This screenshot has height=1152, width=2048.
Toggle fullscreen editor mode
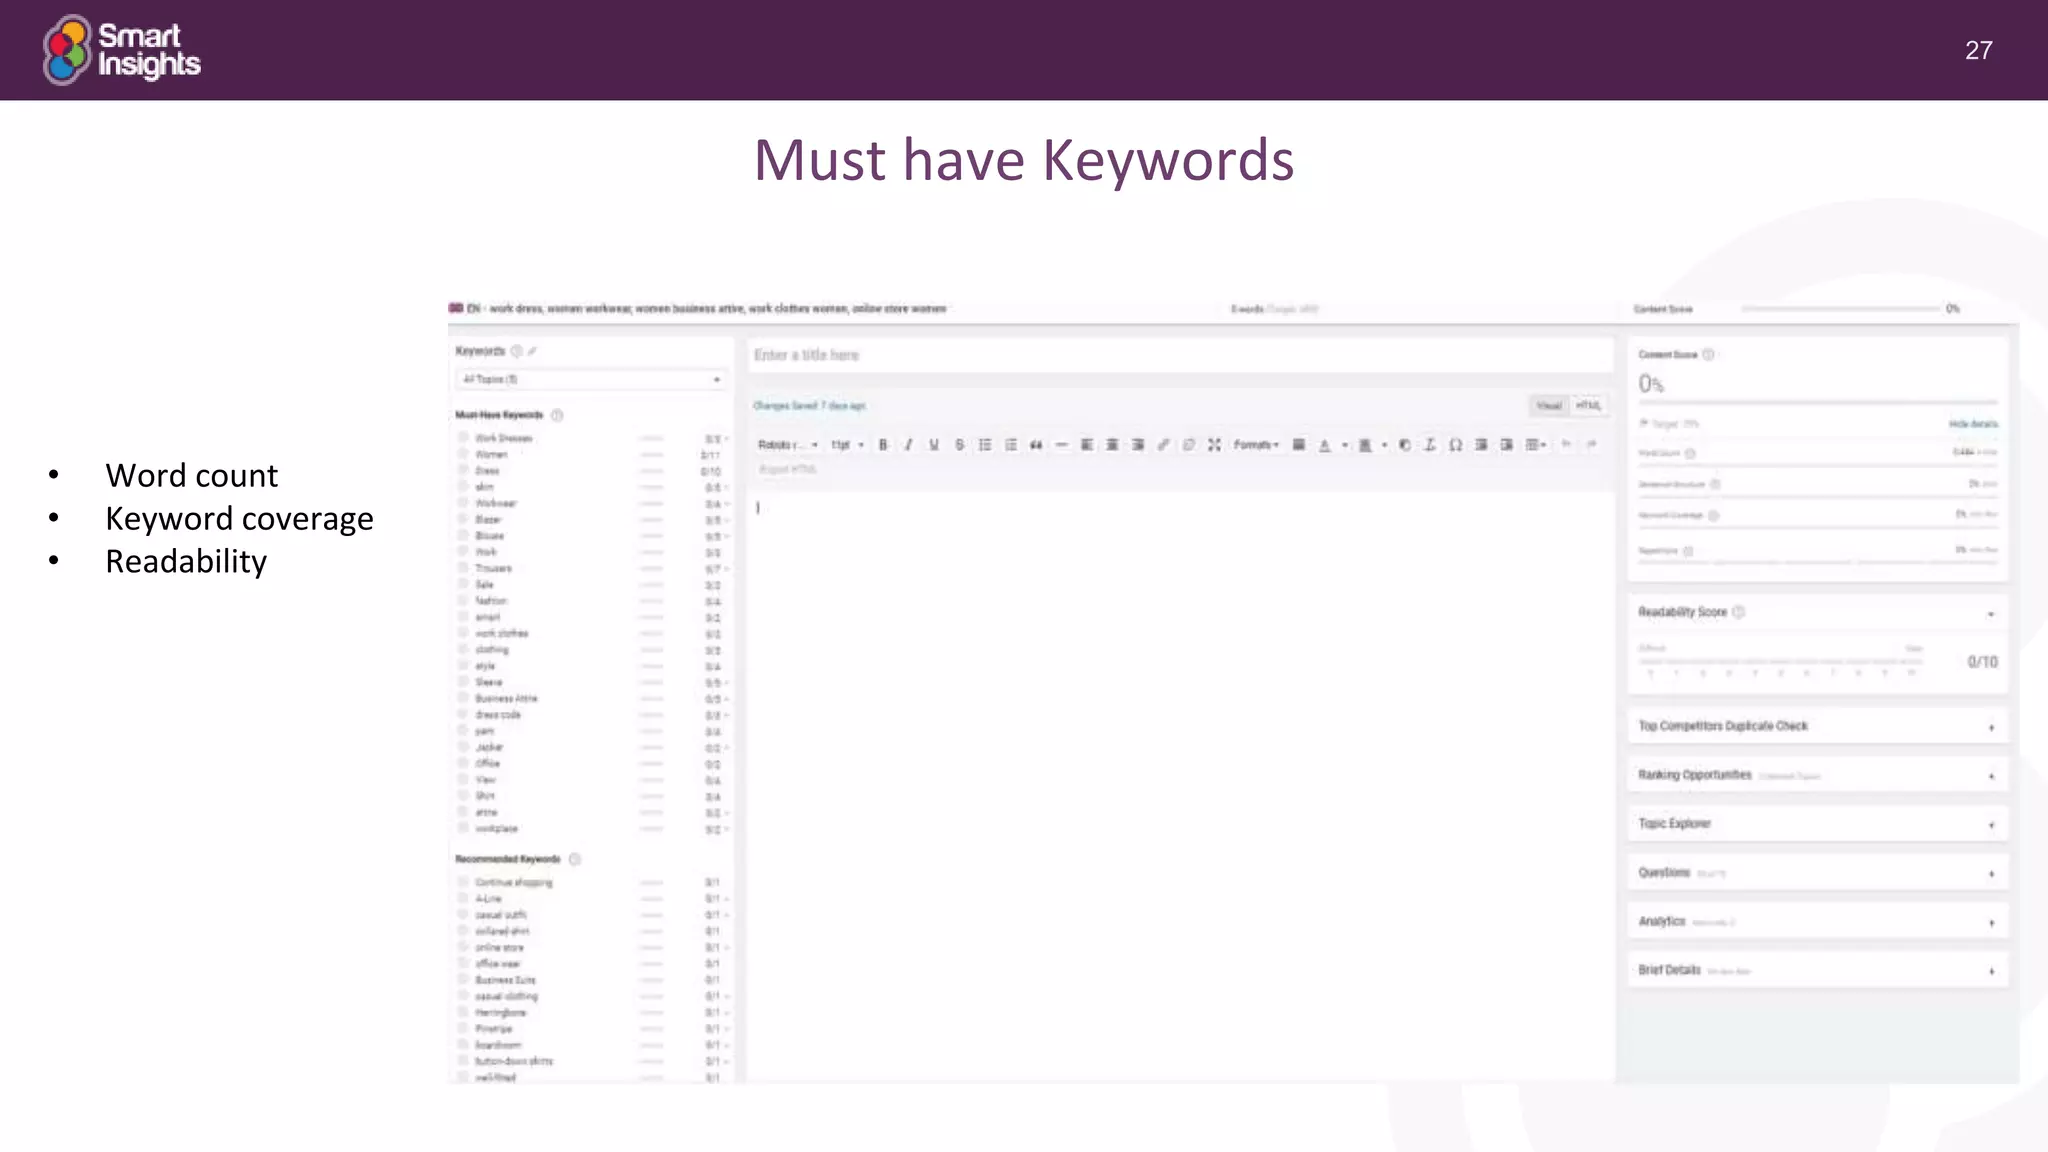(x=1214, y=445)
